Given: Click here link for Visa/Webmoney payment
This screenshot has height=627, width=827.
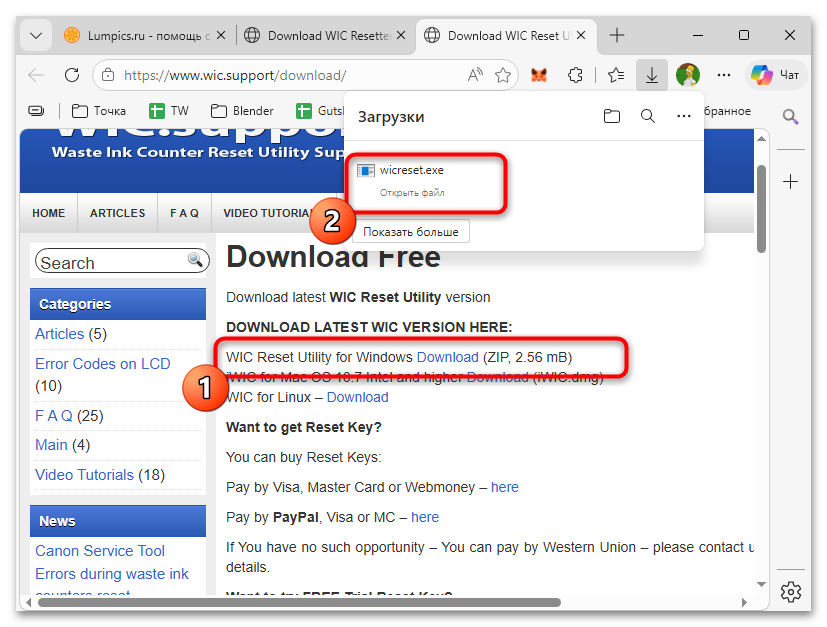Looking at the screenshot, I should coord(504,487).
